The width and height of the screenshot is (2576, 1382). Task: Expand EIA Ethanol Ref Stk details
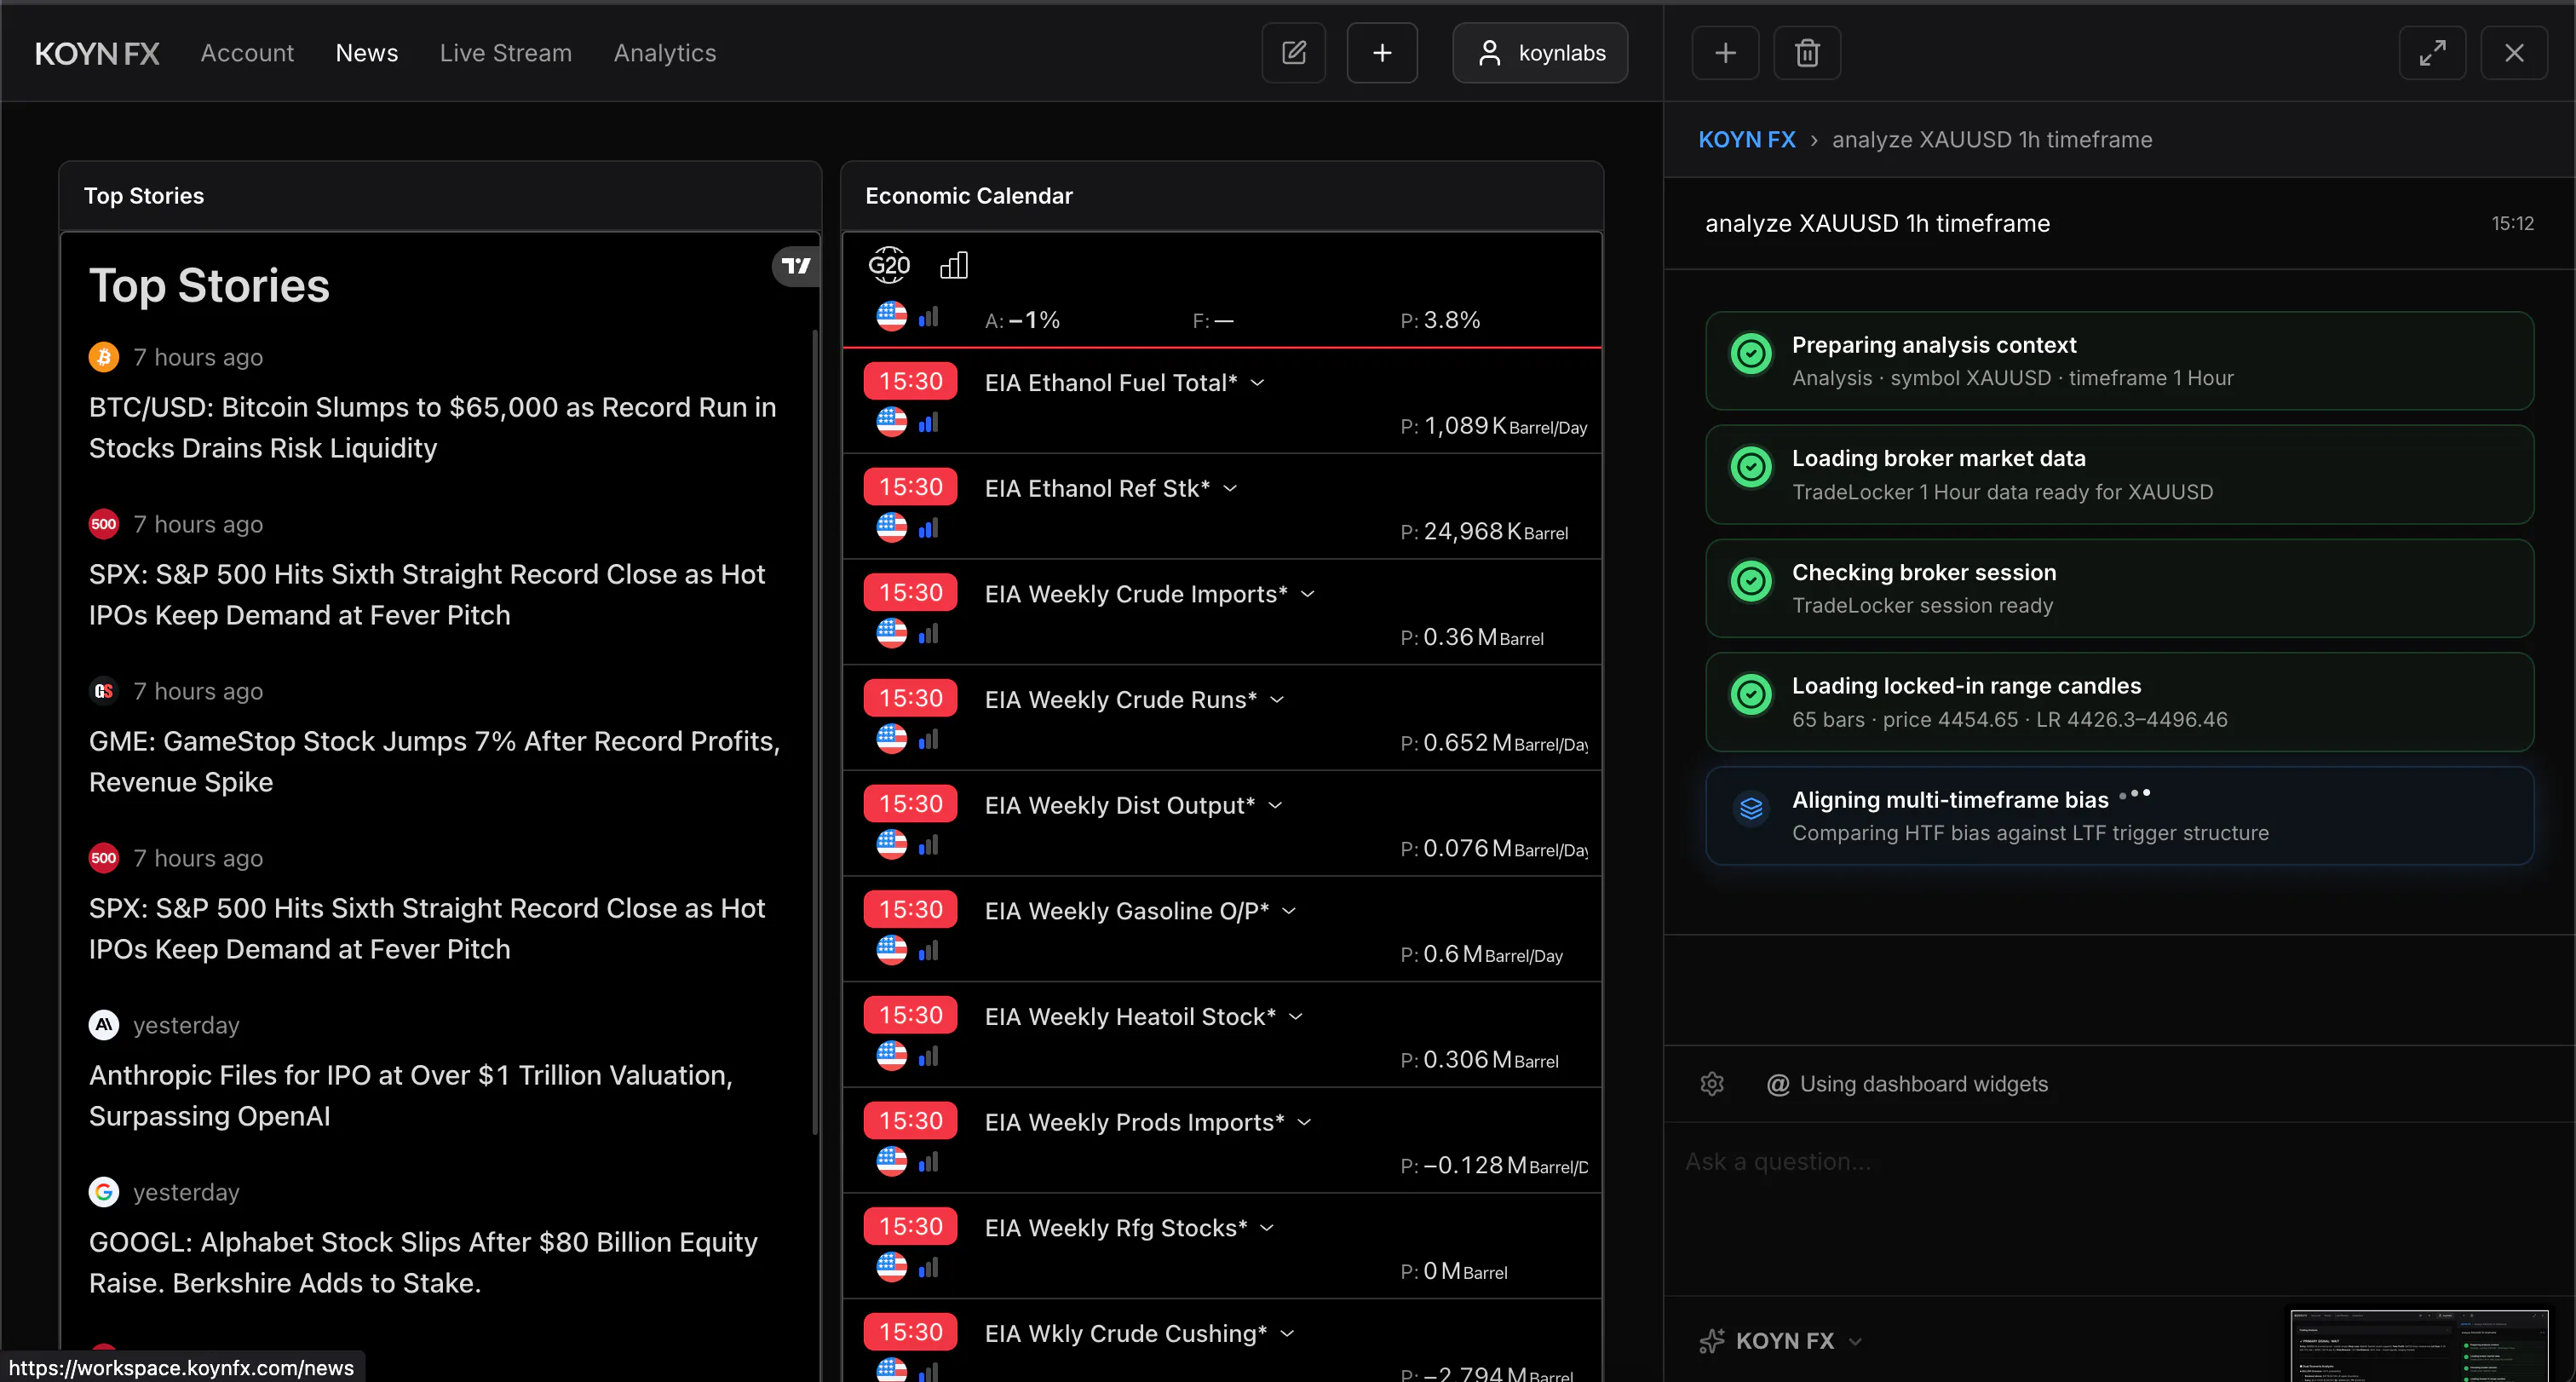coord(1230,489)
